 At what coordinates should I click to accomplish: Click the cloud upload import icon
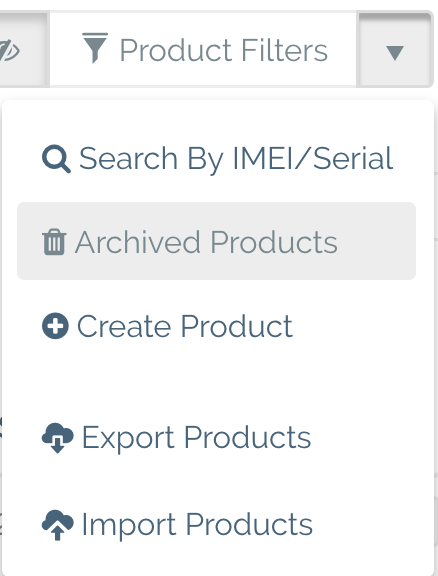coord(58,525)
